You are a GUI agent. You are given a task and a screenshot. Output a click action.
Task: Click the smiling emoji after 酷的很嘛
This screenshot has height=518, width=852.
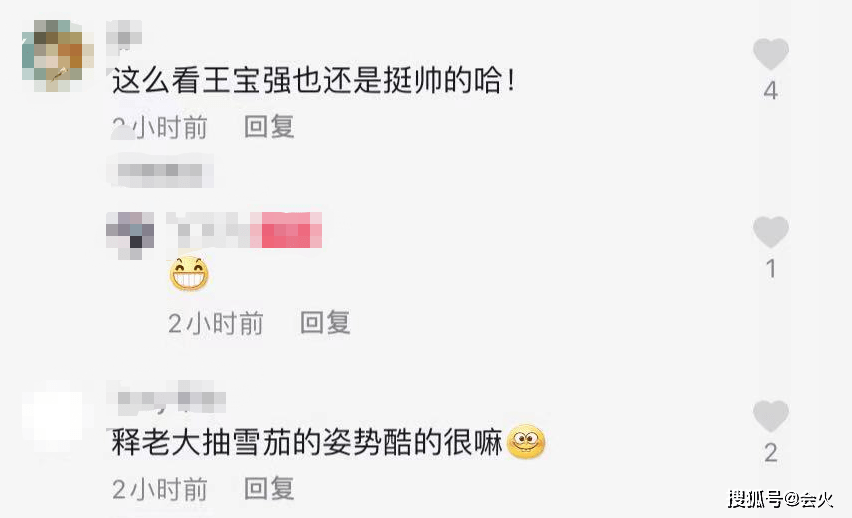pyautogui.click(x=525, y=441)
